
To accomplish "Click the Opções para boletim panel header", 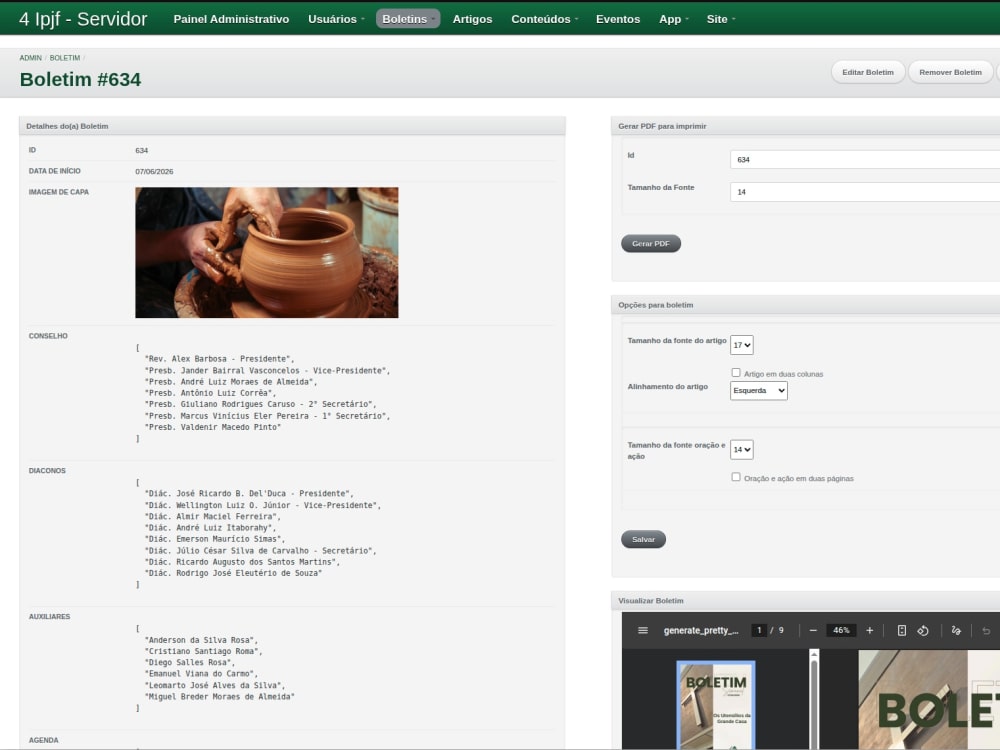I will point(805,305).
